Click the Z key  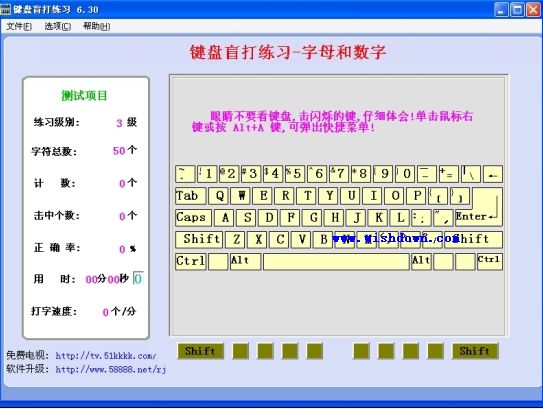pos(235,240)
